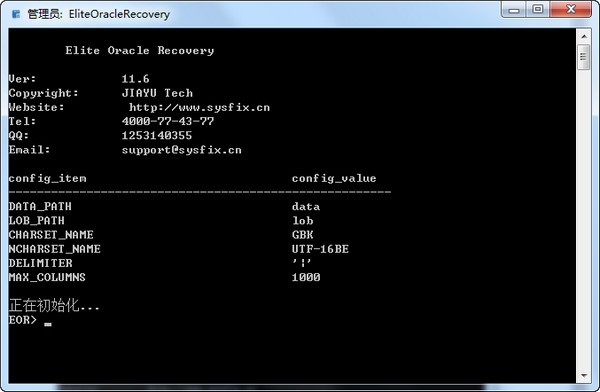Viewport: 600px width, 392px height.
Task: Click the support@sysfix.cn email text
Action: (x=181, y=150)
